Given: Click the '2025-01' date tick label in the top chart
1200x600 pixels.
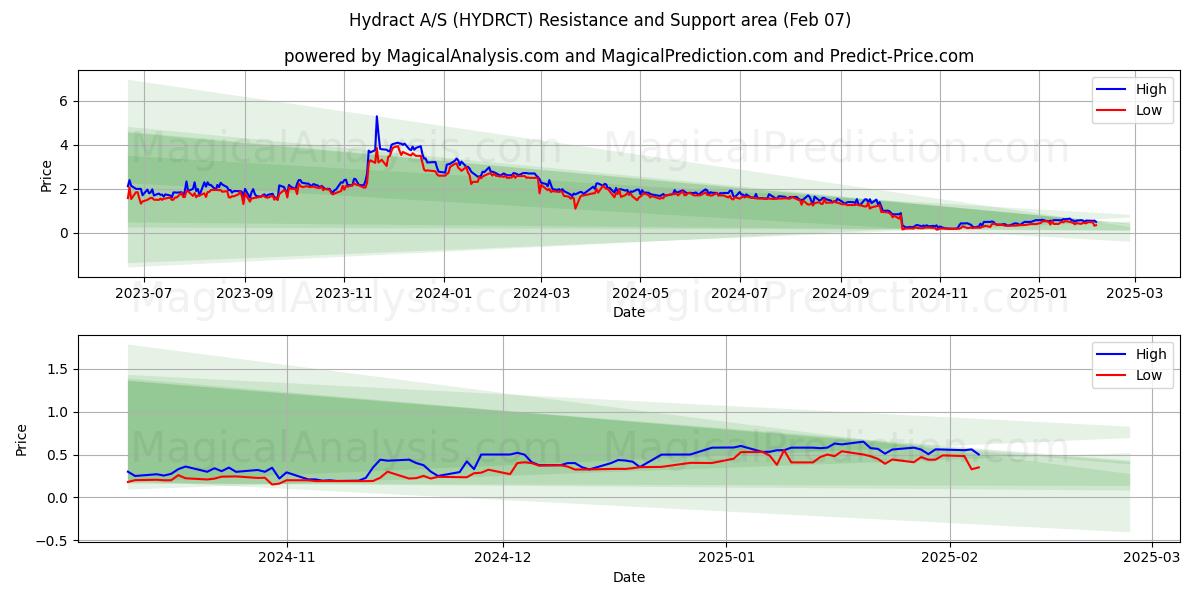Looking at the screenshot, I should pos(1038,295).
